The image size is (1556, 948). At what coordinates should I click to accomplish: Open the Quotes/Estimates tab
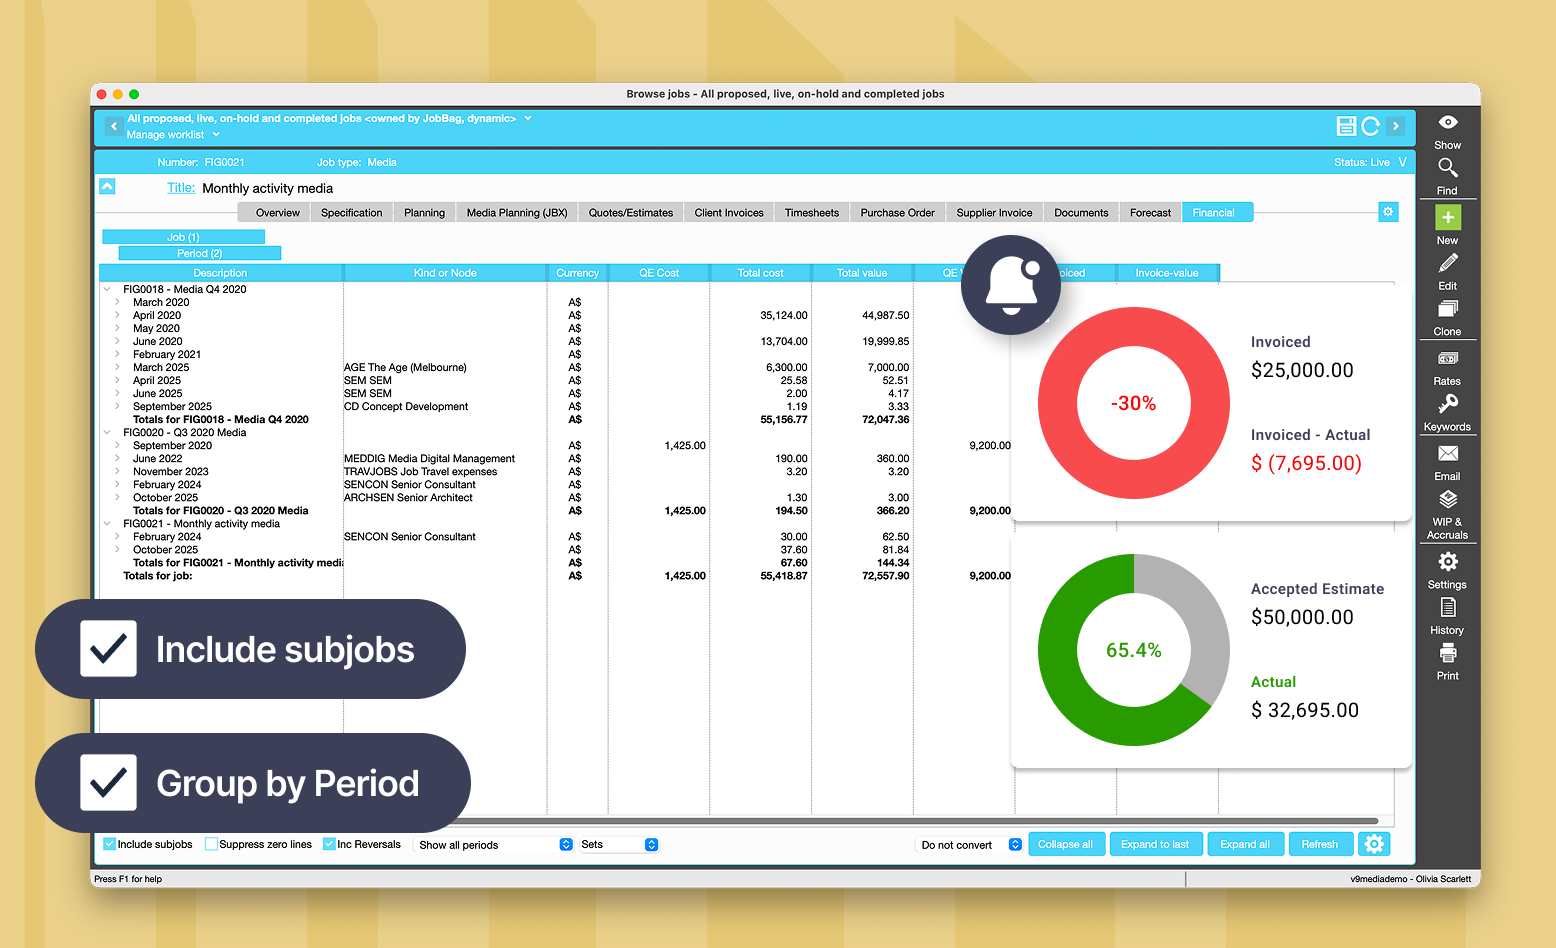pyautogui.click(x=631, y=213)
